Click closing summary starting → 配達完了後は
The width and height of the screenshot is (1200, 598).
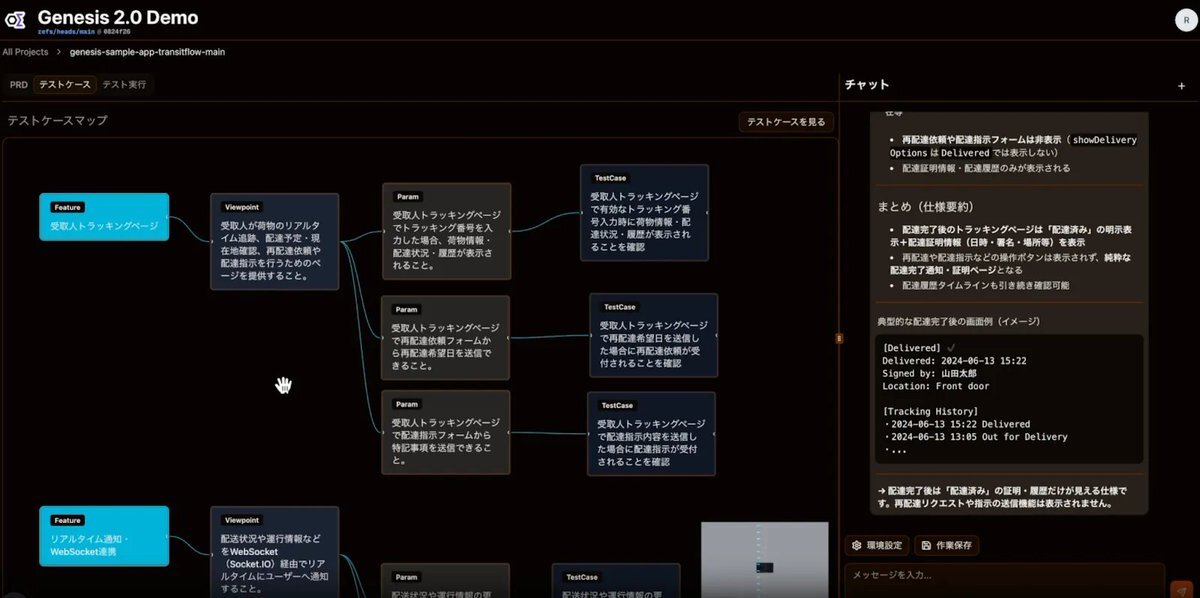click(1002, 497)
